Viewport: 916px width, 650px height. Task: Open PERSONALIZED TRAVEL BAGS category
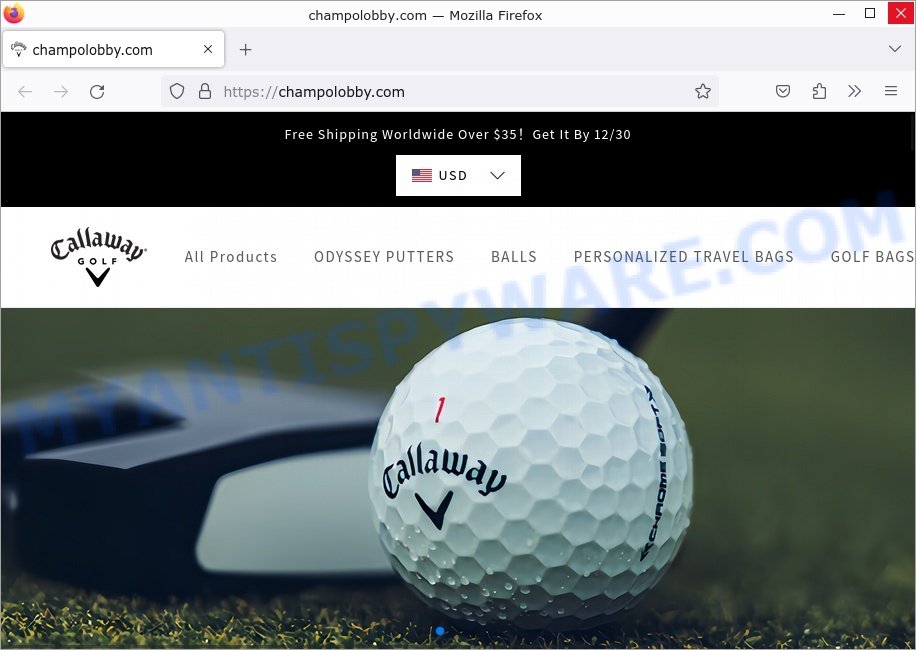click(683, 257)
